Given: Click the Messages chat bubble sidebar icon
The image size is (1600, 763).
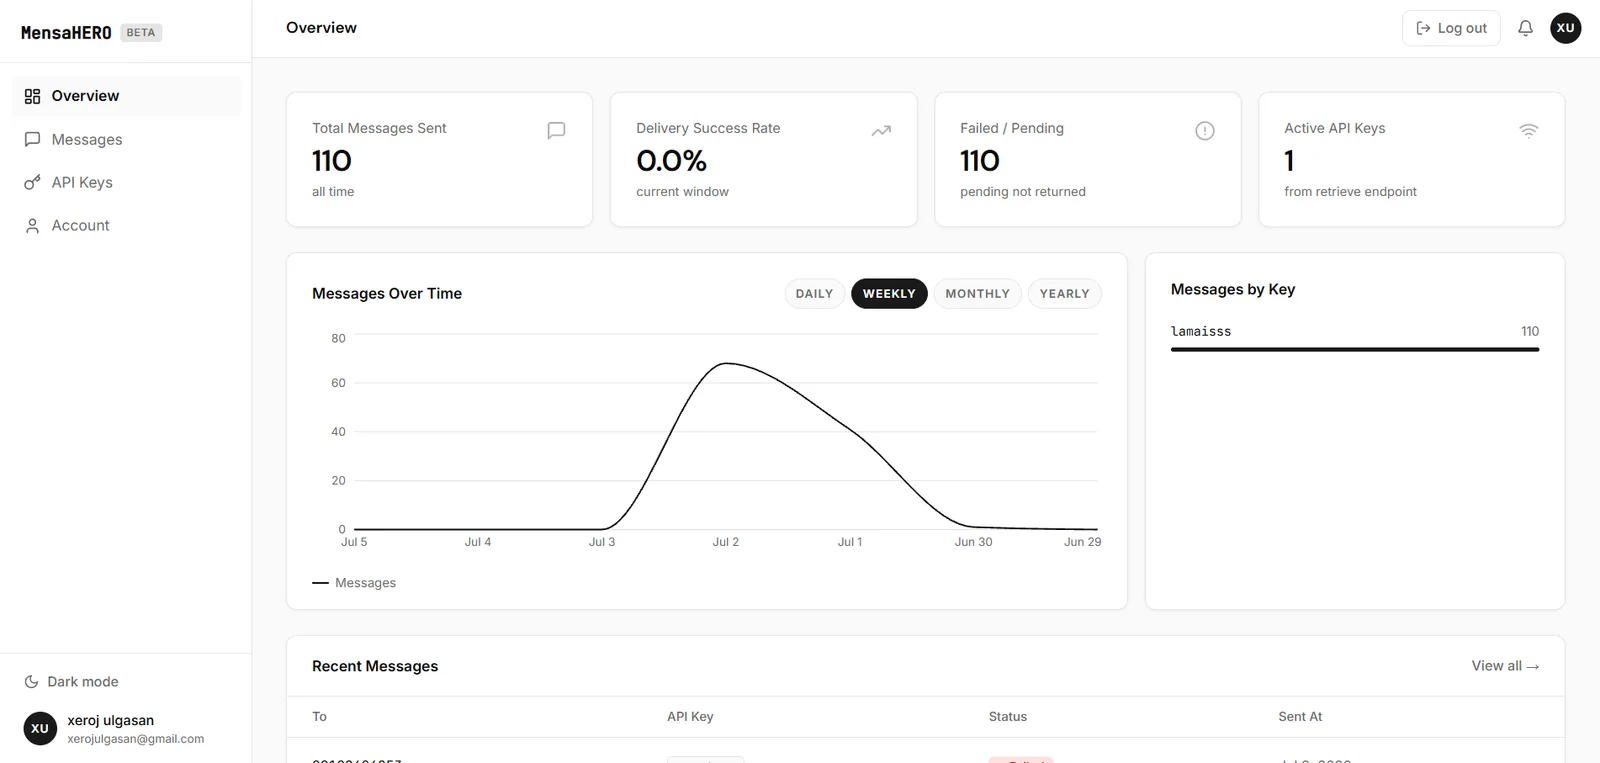Looking at the screenshot, I should click(32, 139).
